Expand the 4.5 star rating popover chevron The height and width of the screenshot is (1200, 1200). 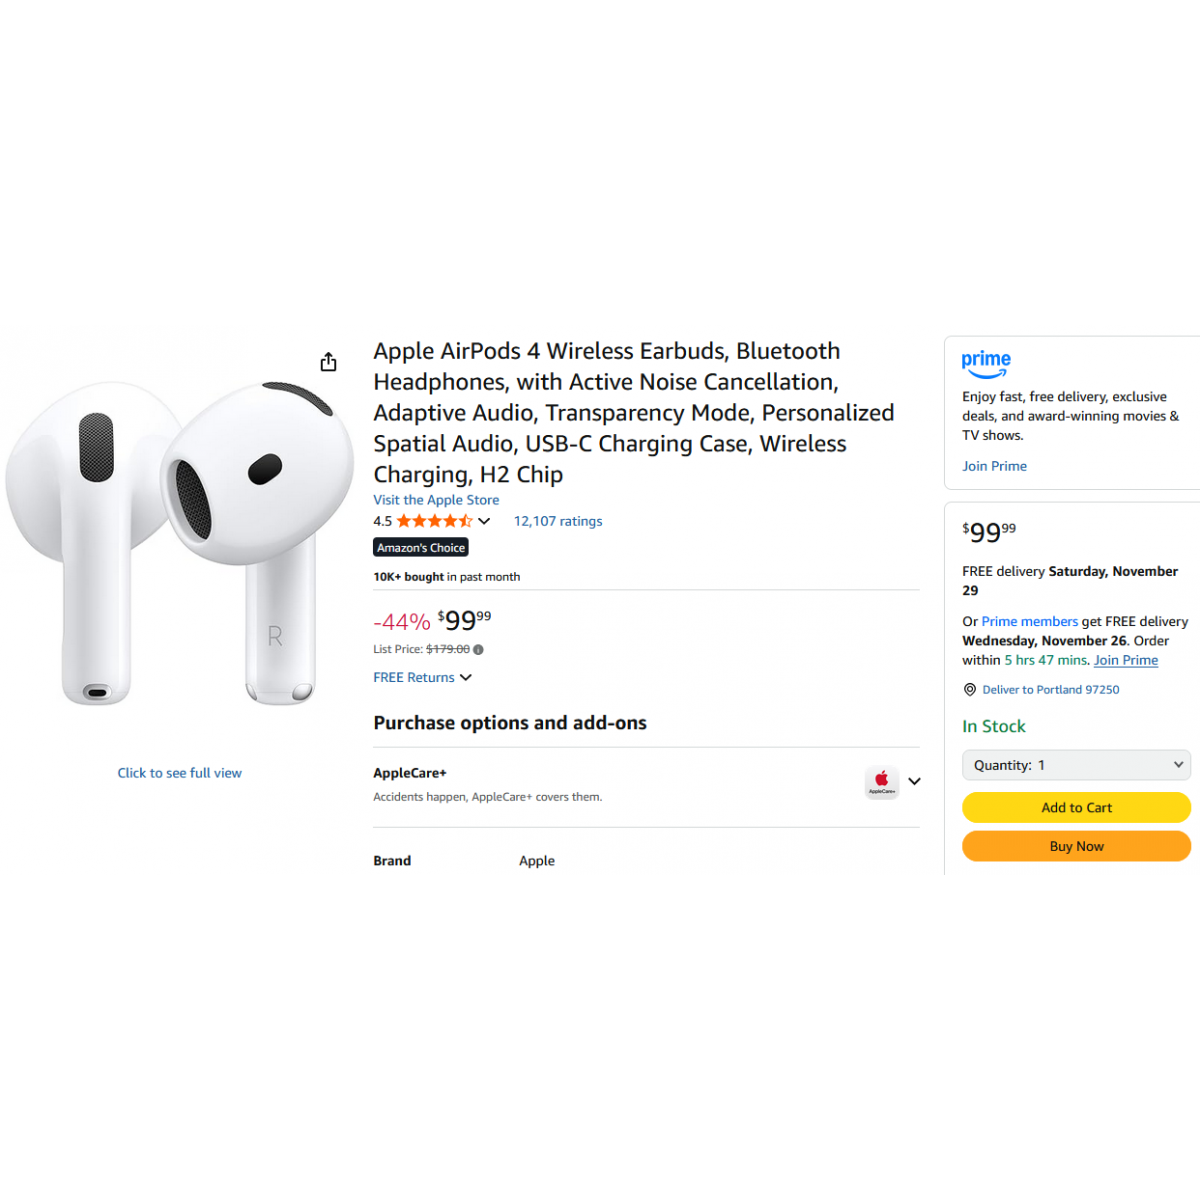click(484, 521)
